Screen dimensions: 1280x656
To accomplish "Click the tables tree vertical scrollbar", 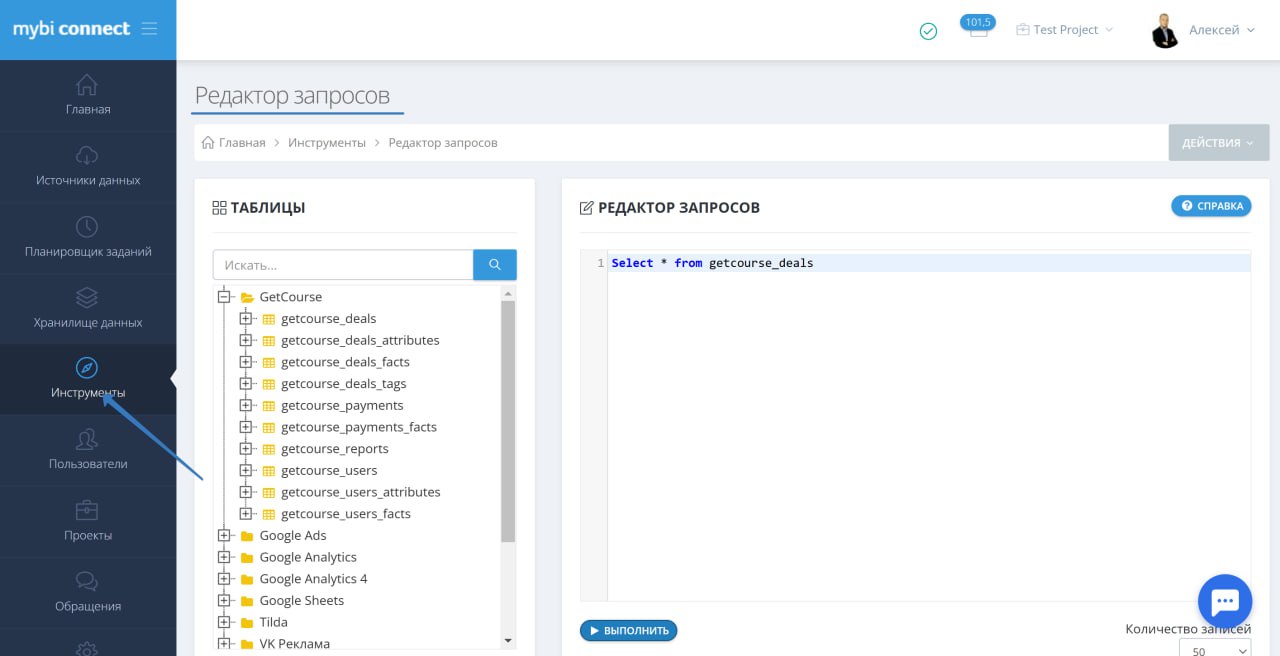I will click(508, 420).
